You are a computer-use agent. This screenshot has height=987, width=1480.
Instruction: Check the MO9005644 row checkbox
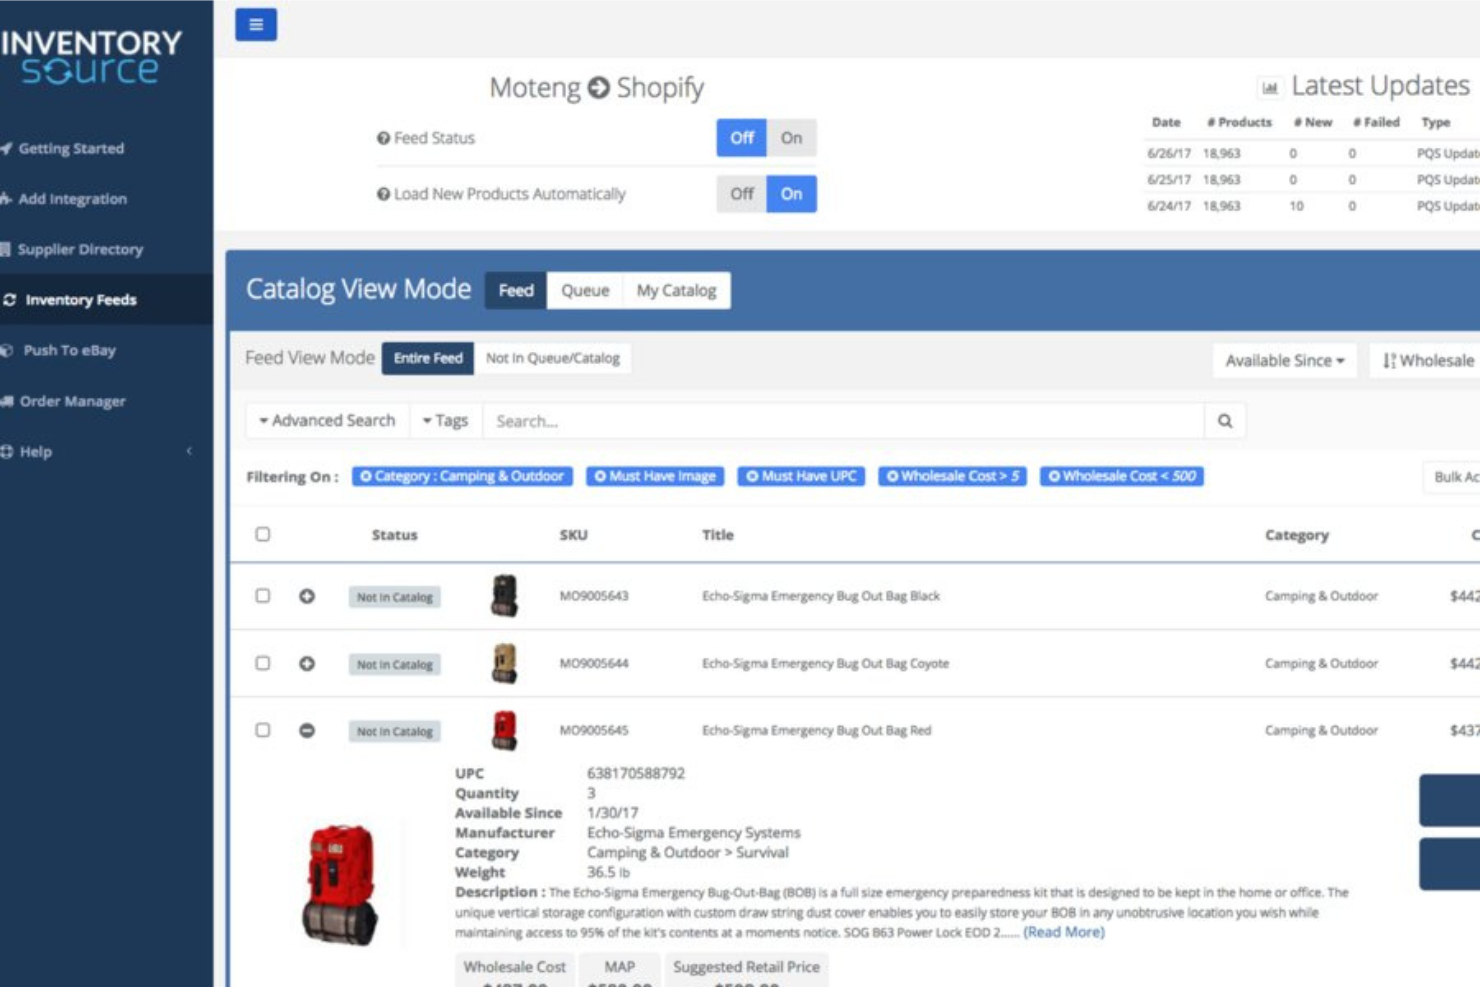tap(263, 663)
